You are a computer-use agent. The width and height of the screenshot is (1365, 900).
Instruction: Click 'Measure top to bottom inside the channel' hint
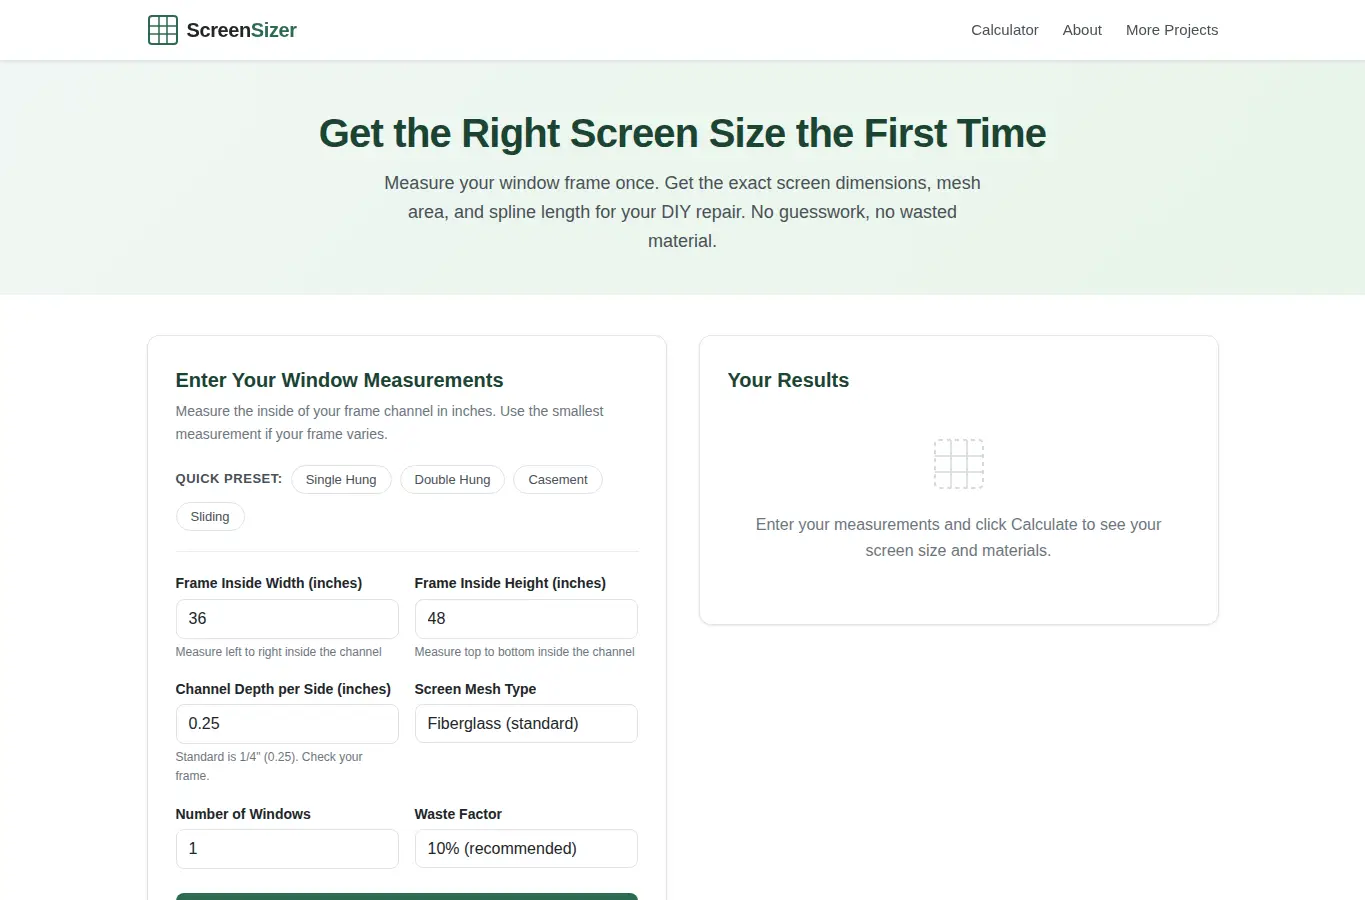pos(525,652)
